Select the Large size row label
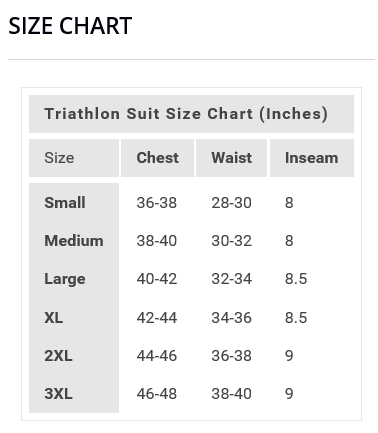Viewport: 378px width, 433px height. [65, 279]
